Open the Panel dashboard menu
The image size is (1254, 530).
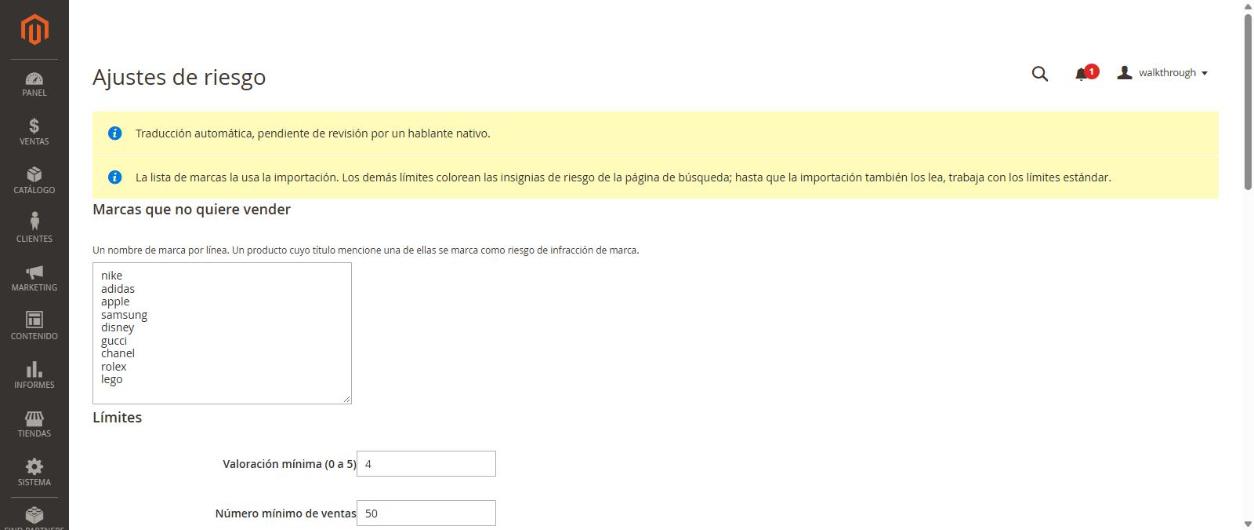tap(34, 84)
